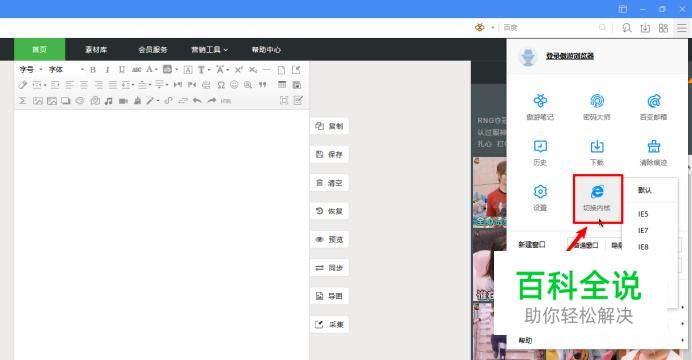
Task: Open 设置 gear settings icon
Action: [x=540, y=198]
